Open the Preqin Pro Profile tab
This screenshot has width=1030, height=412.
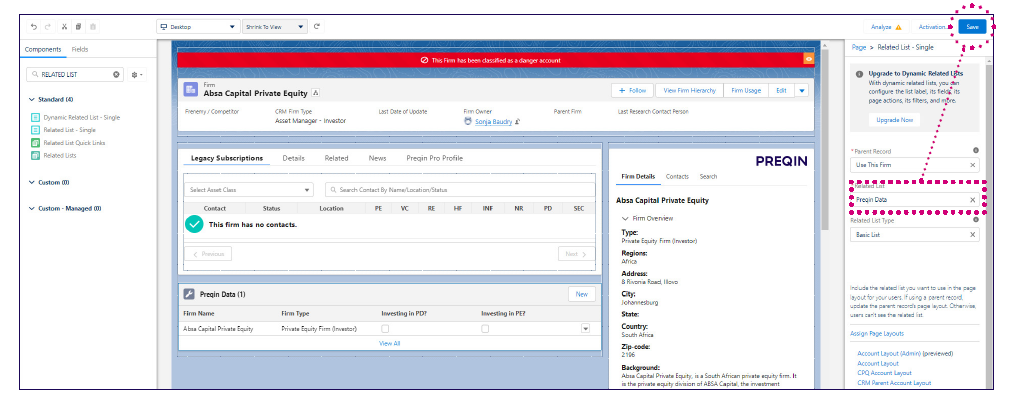[434, 158]
